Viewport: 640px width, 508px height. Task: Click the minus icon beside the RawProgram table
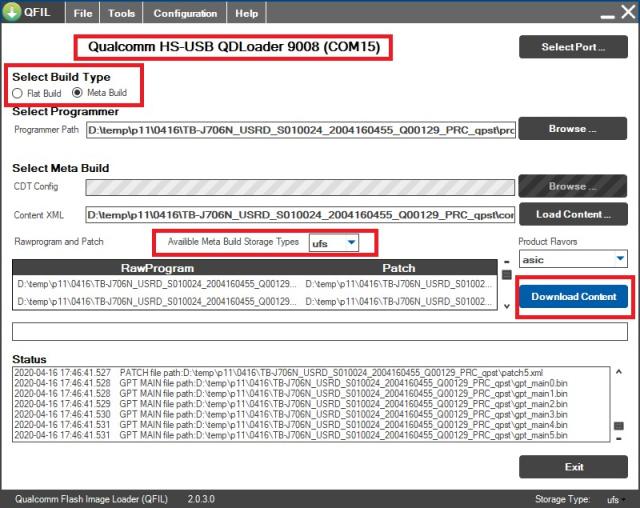pos(507,262)
